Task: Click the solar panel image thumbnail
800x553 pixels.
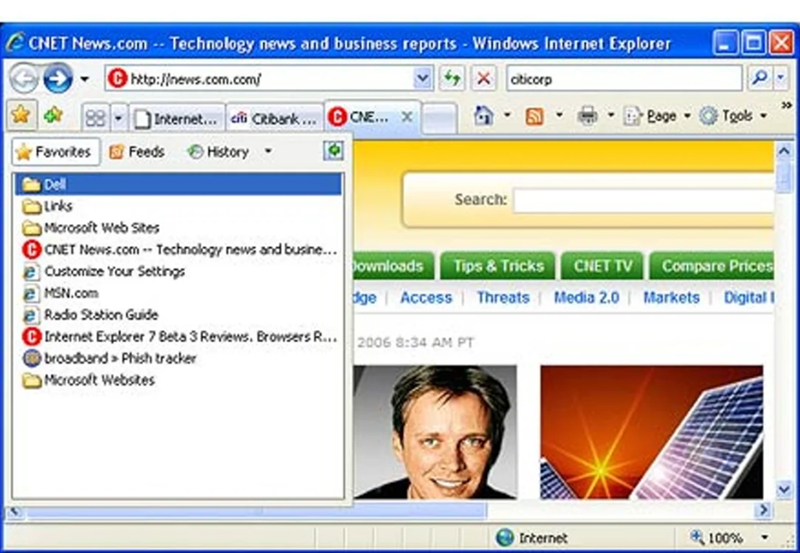Action: click(652, 432)
